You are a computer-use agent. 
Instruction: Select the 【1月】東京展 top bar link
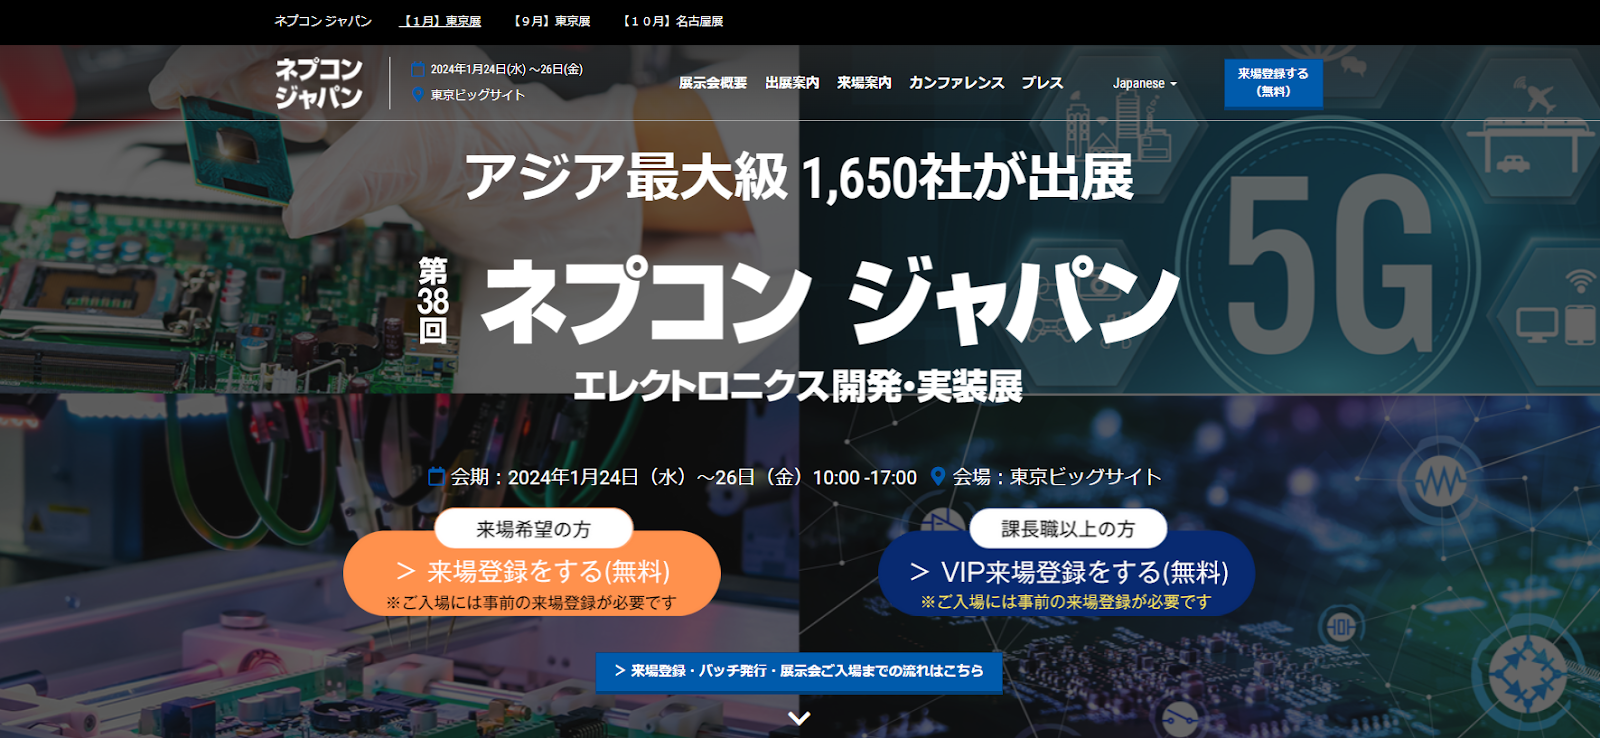point(440,21)
